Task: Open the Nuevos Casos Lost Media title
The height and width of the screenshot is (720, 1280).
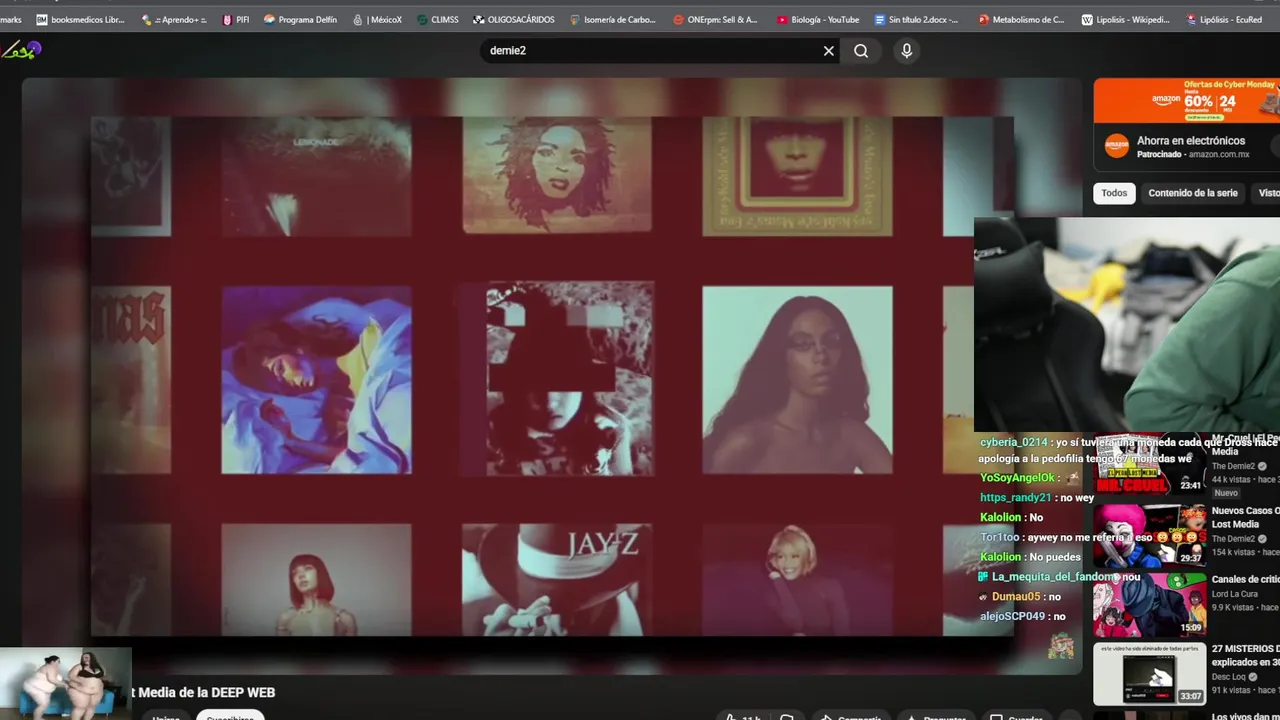Action: click(x=1245, y=517)
